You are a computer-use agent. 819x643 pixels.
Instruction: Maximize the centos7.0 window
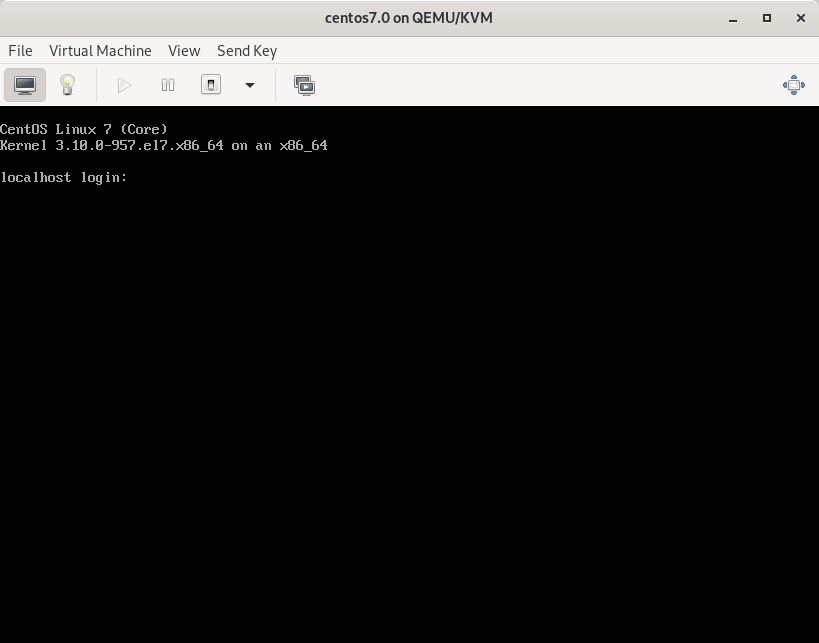[x=767, y=18]
